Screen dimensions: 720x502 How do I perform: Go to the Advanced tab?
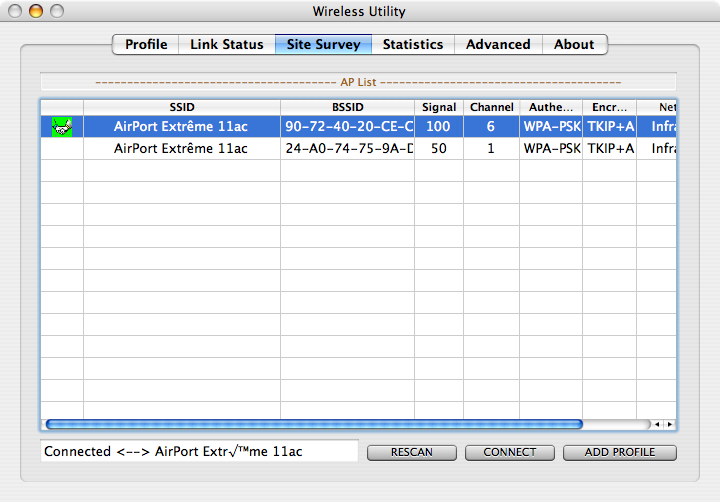tap(498, 45)
